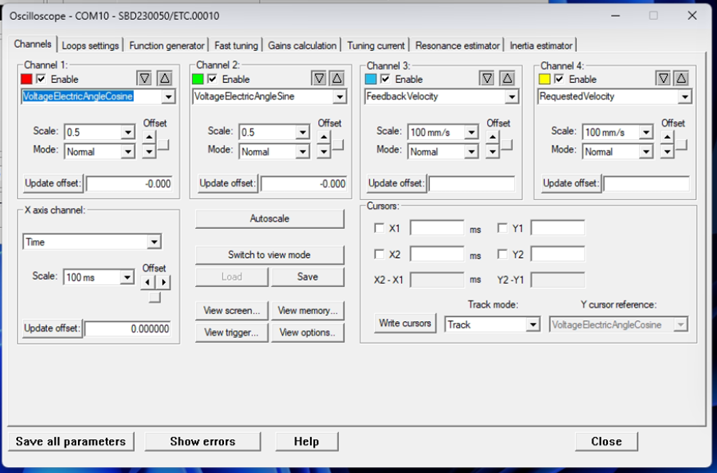Screen dimensions: 717x473
Task: Toggle the Y2 cursor checkbox
Action: tap(502, 254)
